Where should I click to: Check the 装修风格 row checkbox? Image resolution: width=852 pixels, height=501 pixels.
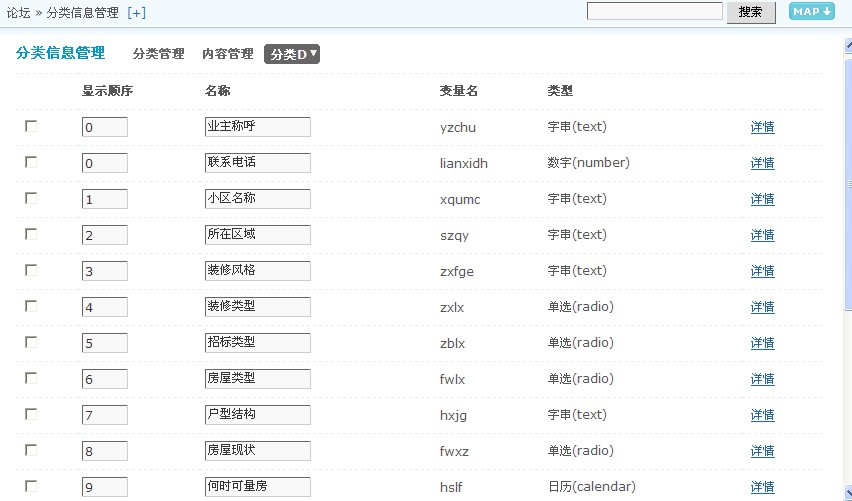coord(31,270)
